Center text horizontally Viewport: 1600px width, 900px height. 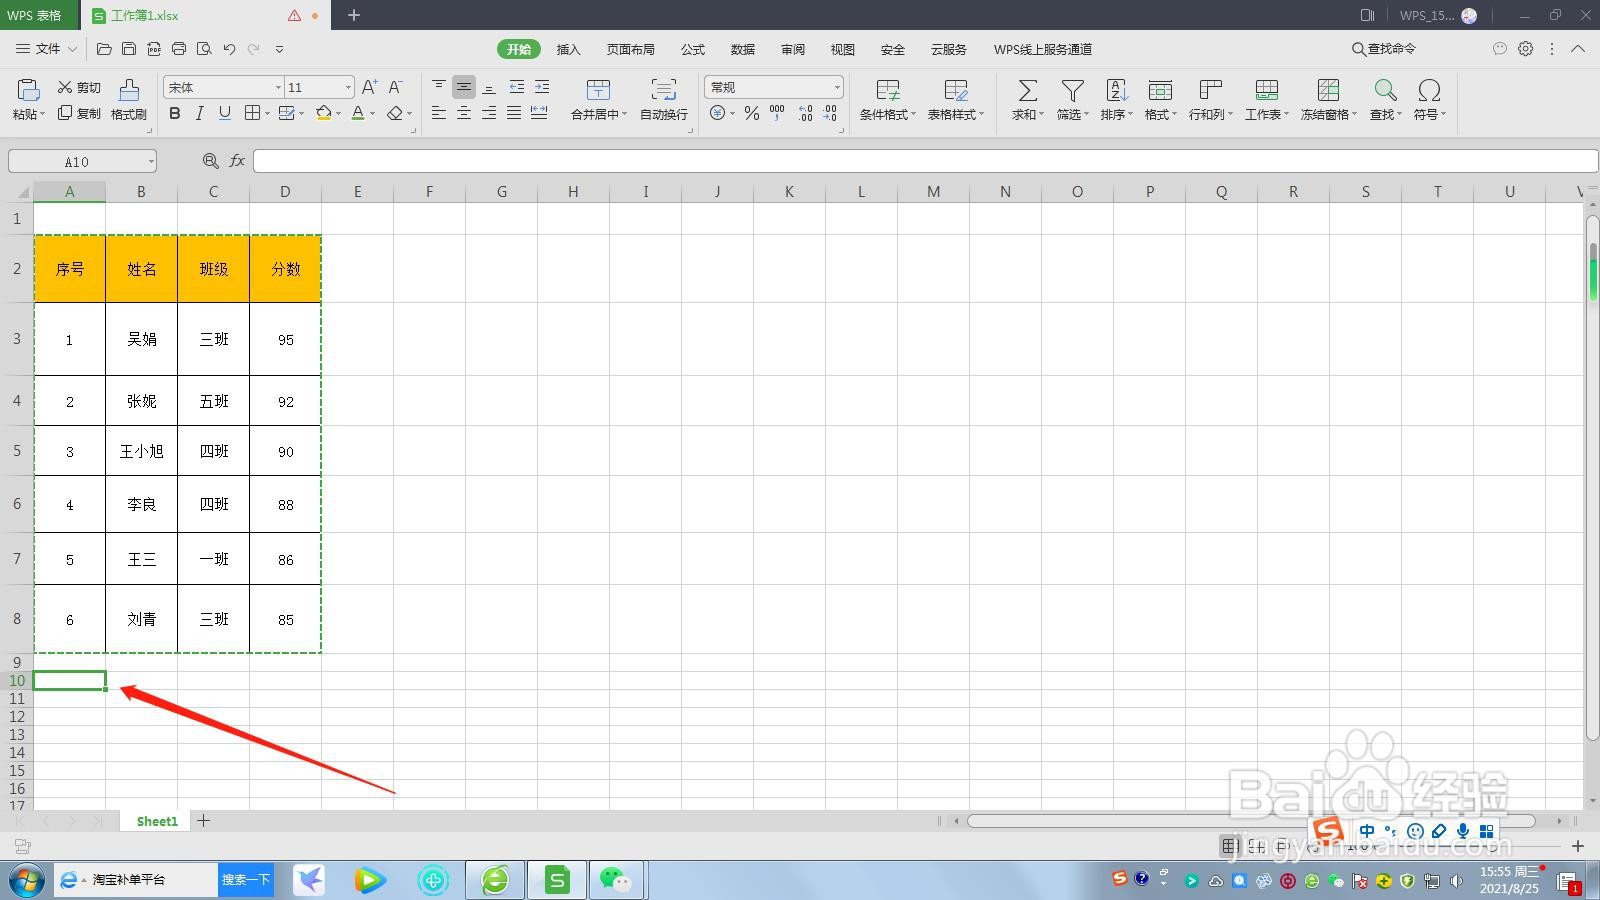(x=464, y=113)
